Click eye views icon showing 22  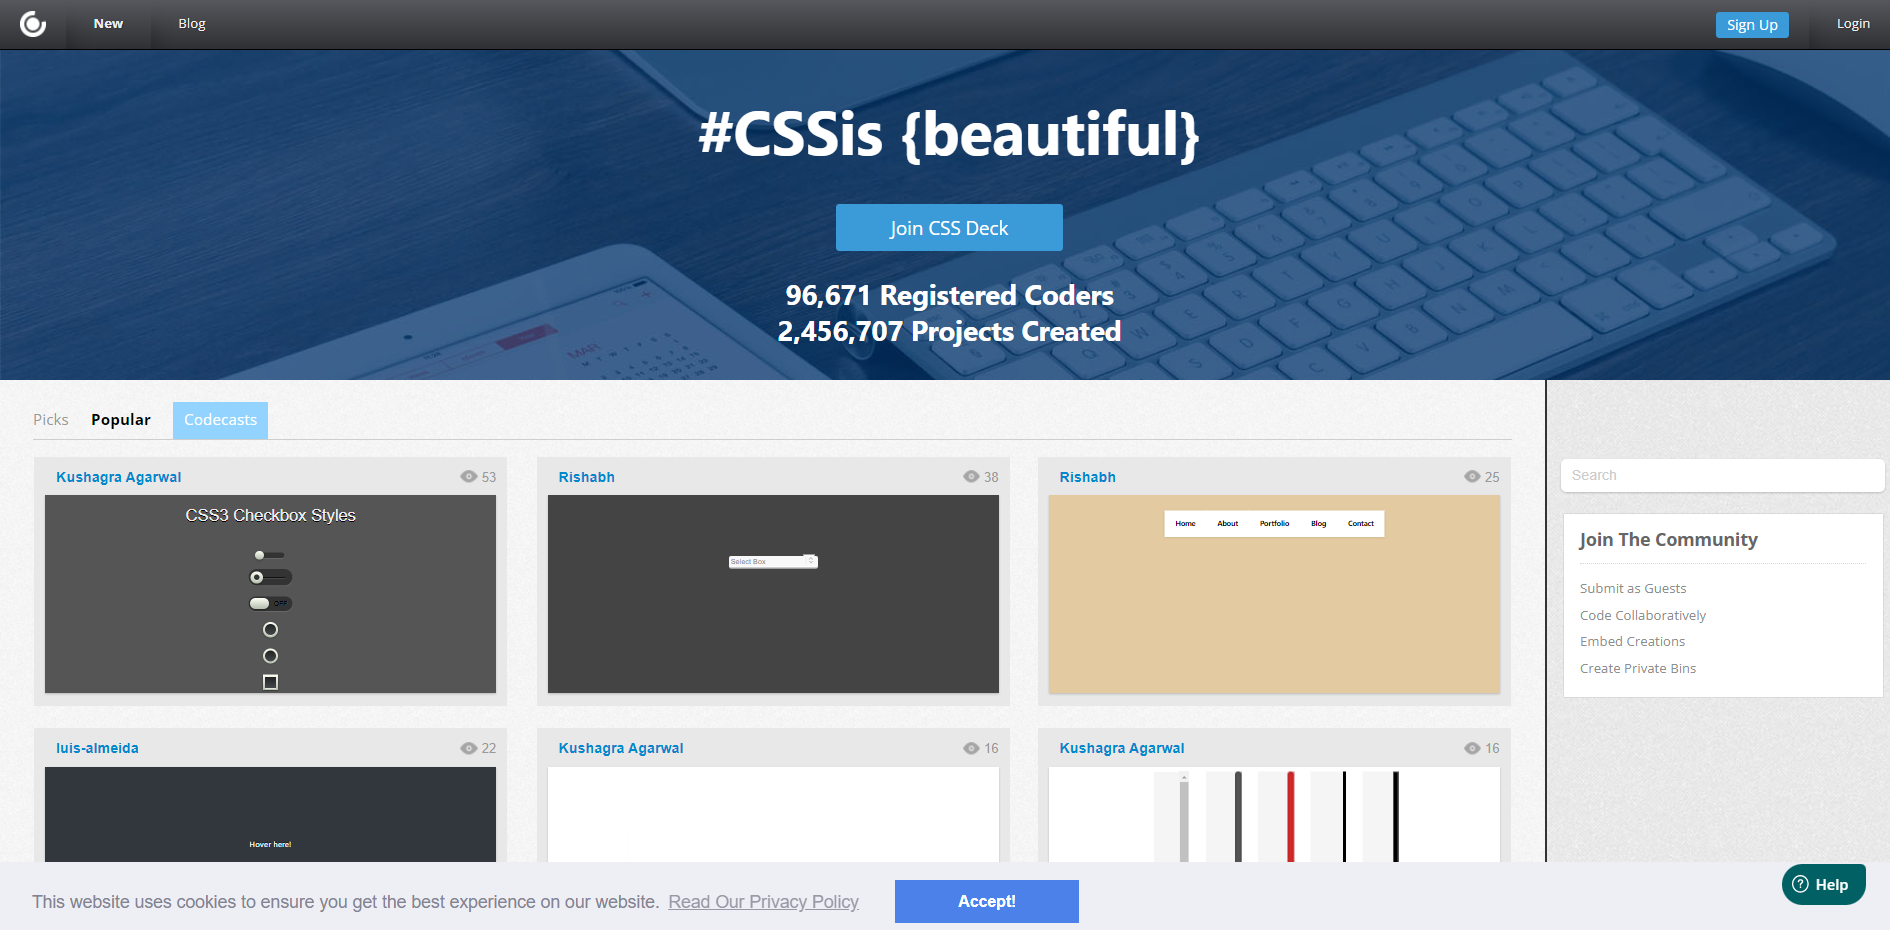pos(468,748)
